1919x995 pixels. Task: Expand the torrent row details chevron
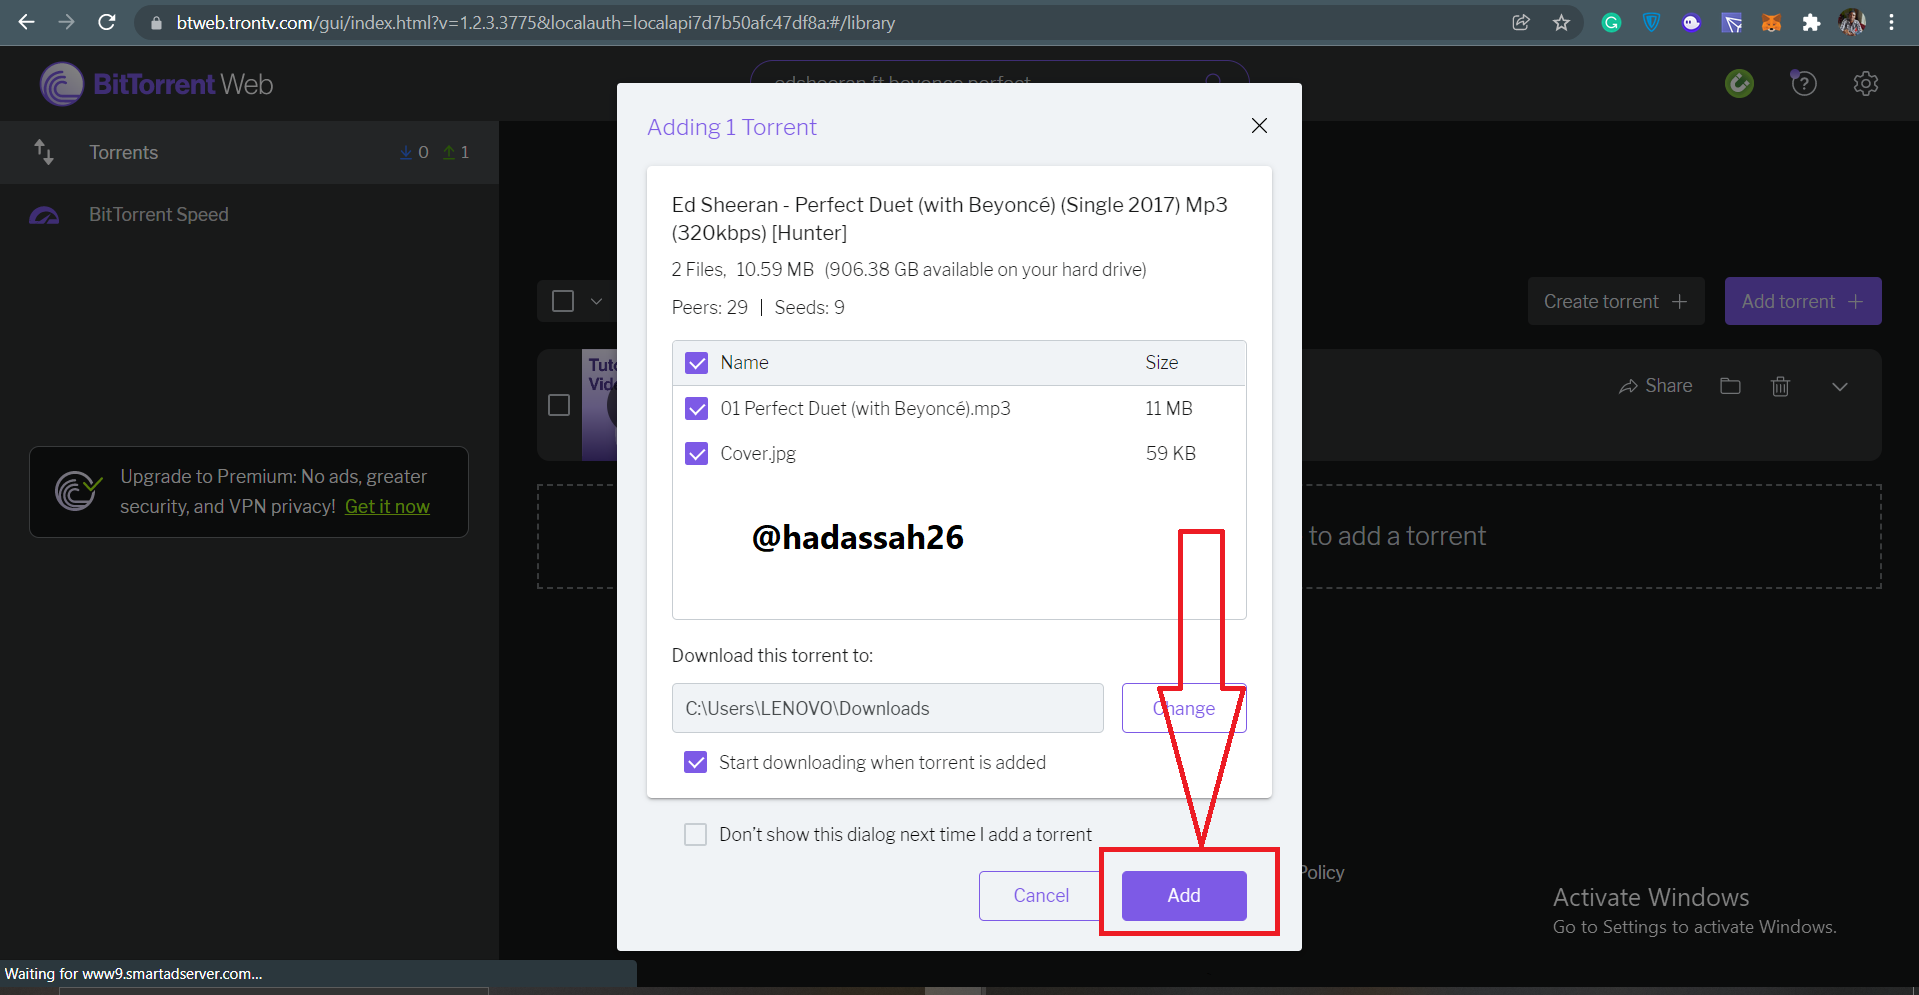(x=1839, y=386)
